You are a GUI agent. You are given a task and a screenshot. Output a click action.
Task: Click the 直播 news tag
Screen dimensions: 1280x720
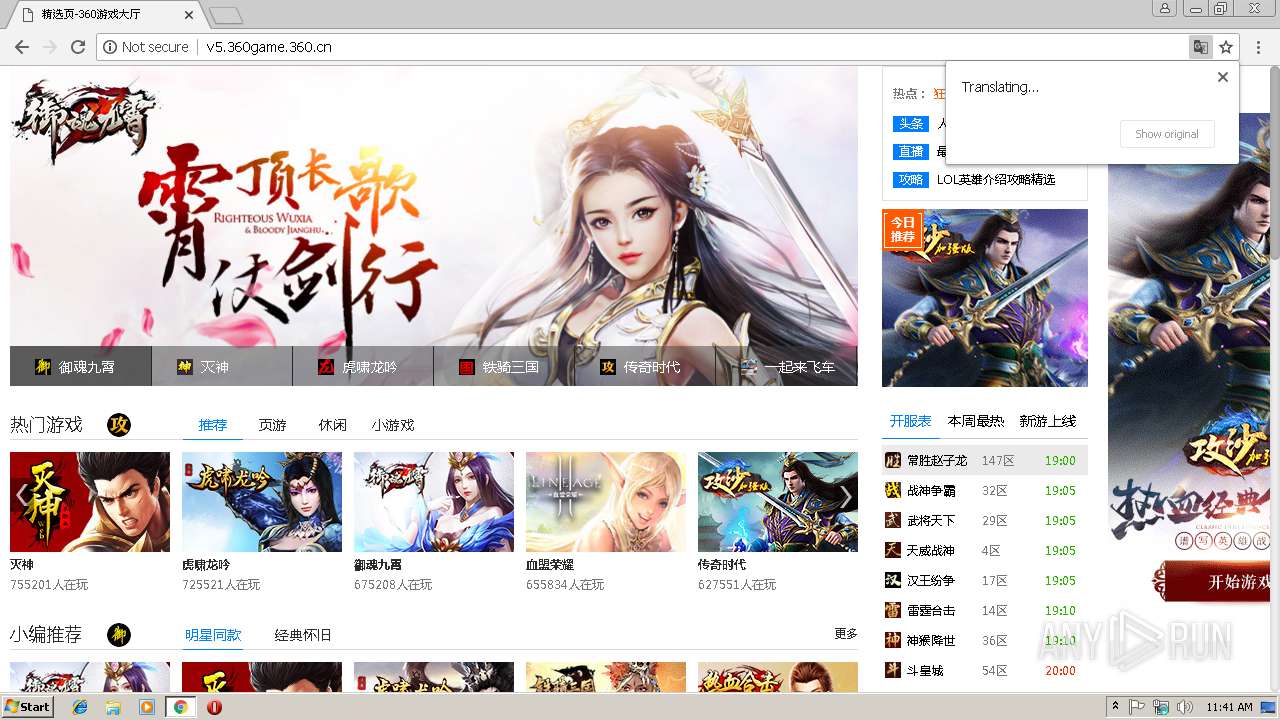click(911, 152)
